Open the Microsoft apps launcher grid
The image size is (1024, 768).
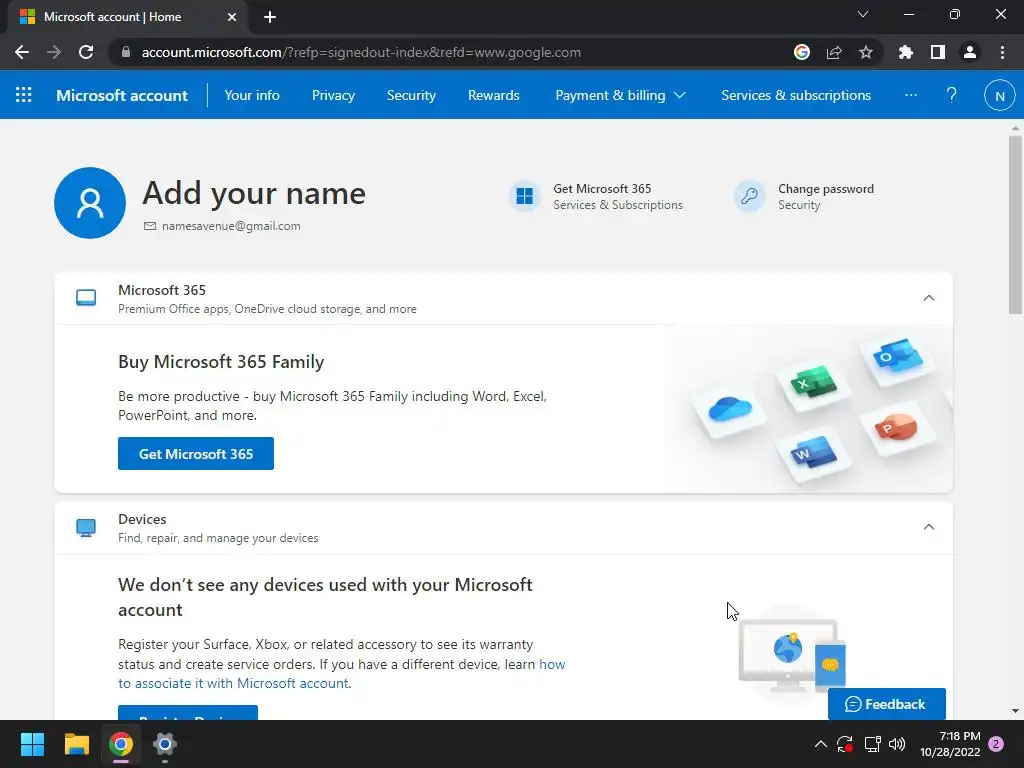coord(24,95)
